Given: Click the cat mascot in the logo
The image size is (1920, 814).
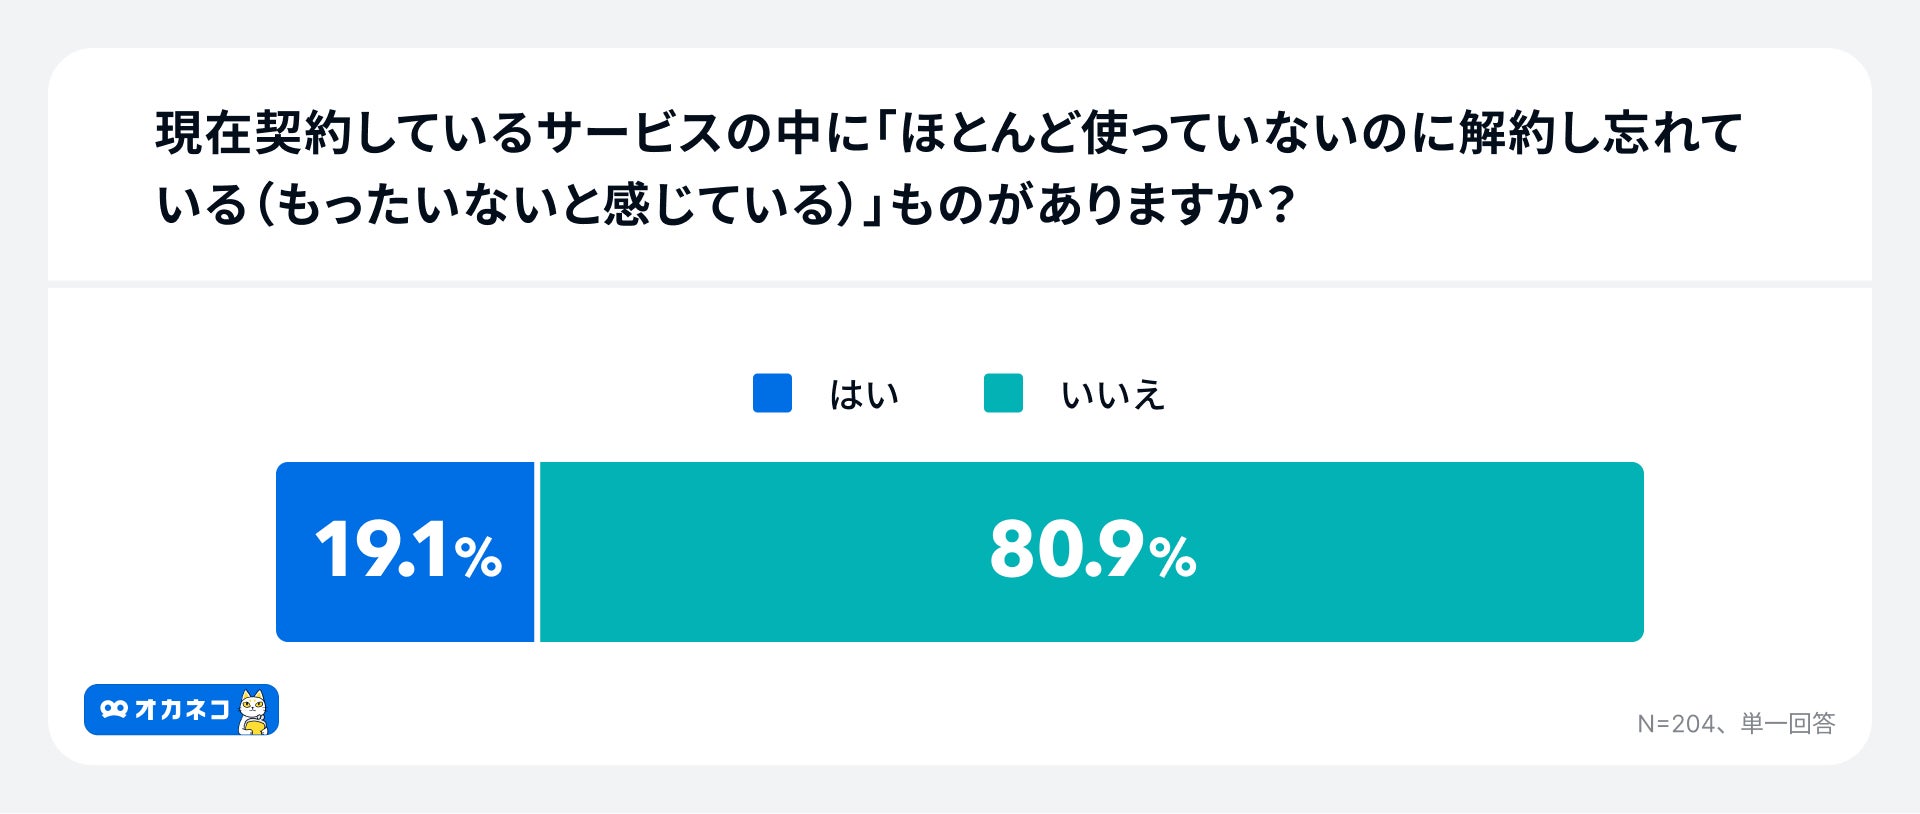Looking at the screenshot, I should pos(255,711).
